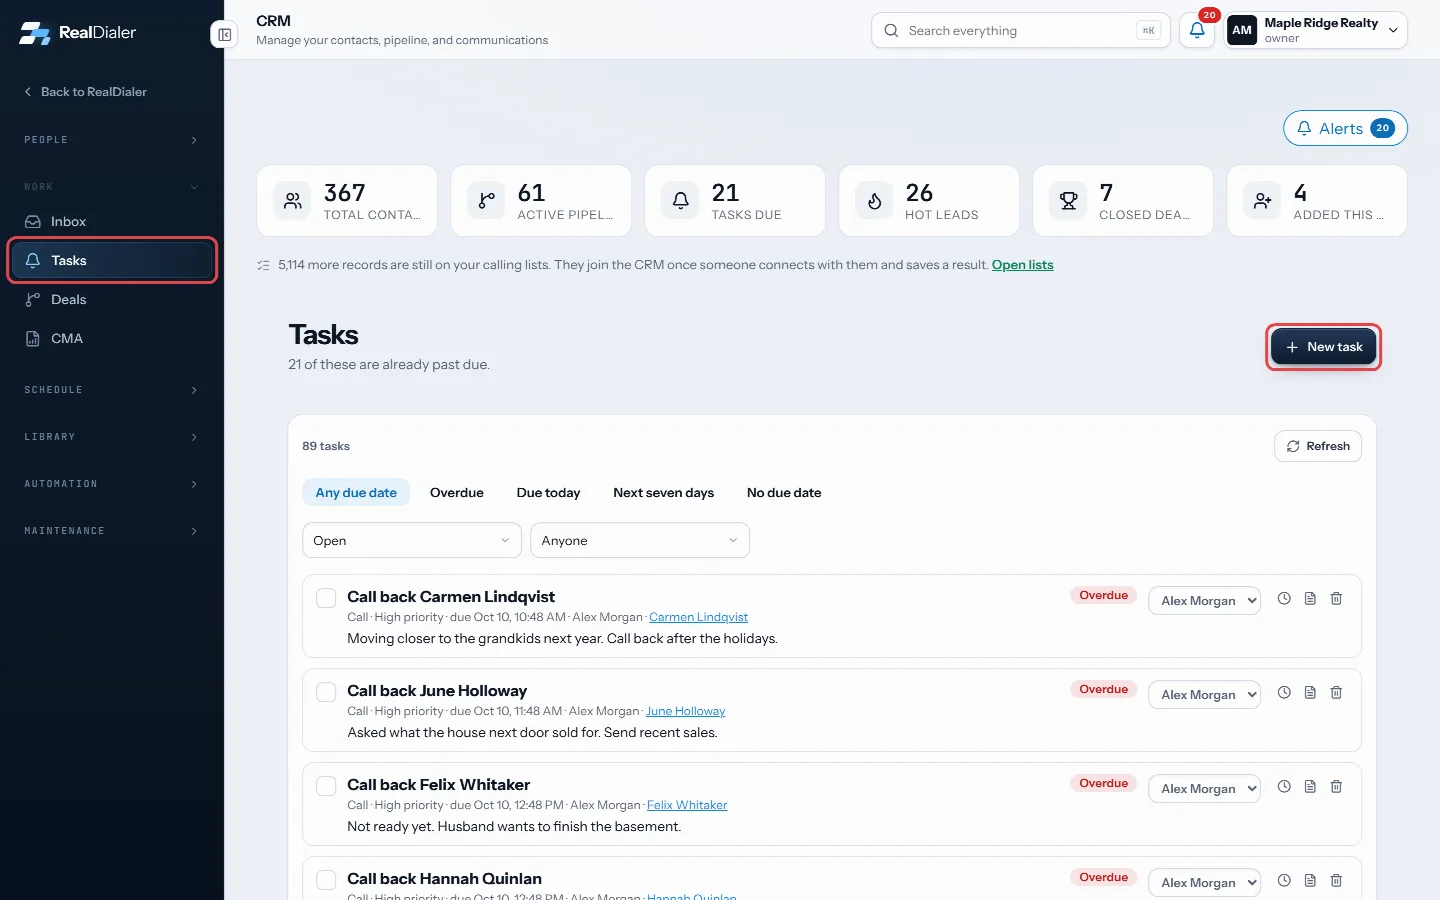
Task: Follow the Open lists link
Action: click(x=1022, y=265)
